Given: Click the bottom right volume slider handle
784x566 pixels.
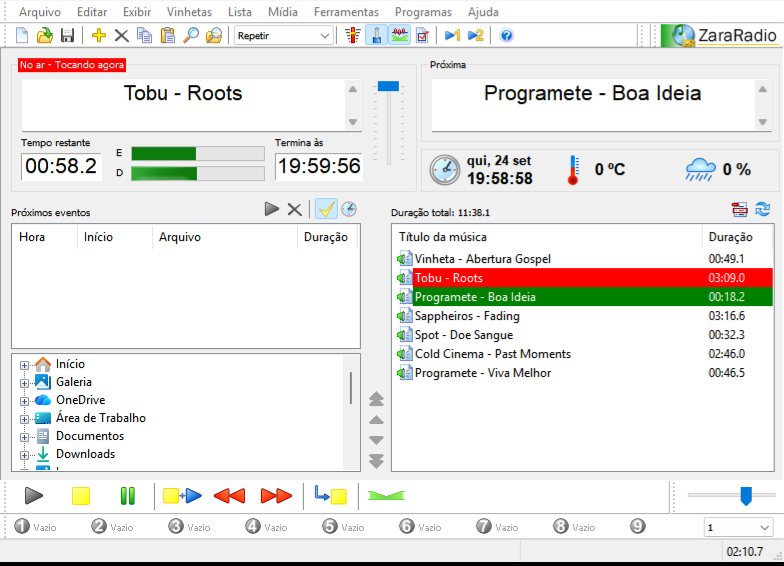Looking at the screenshot, I should 746,496.
